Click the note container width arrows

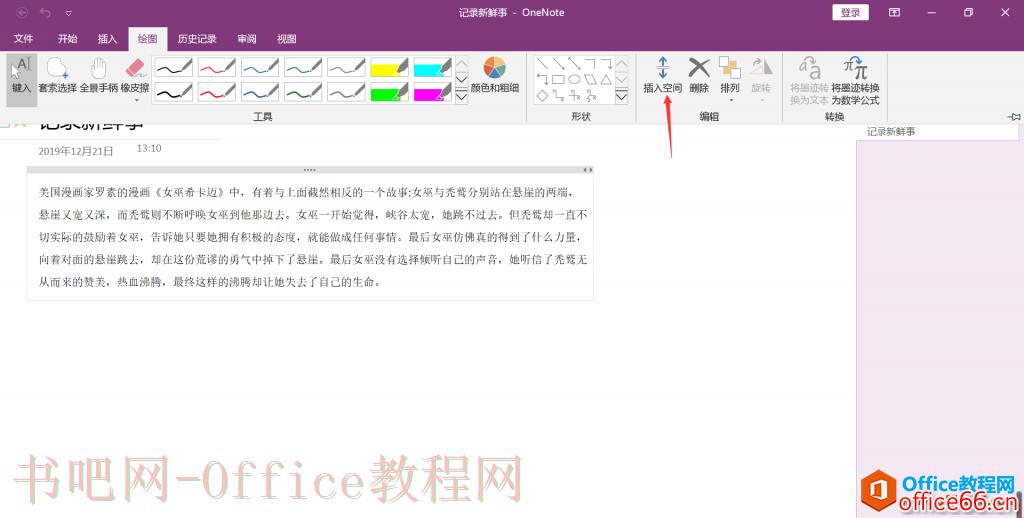pos(588,170)
